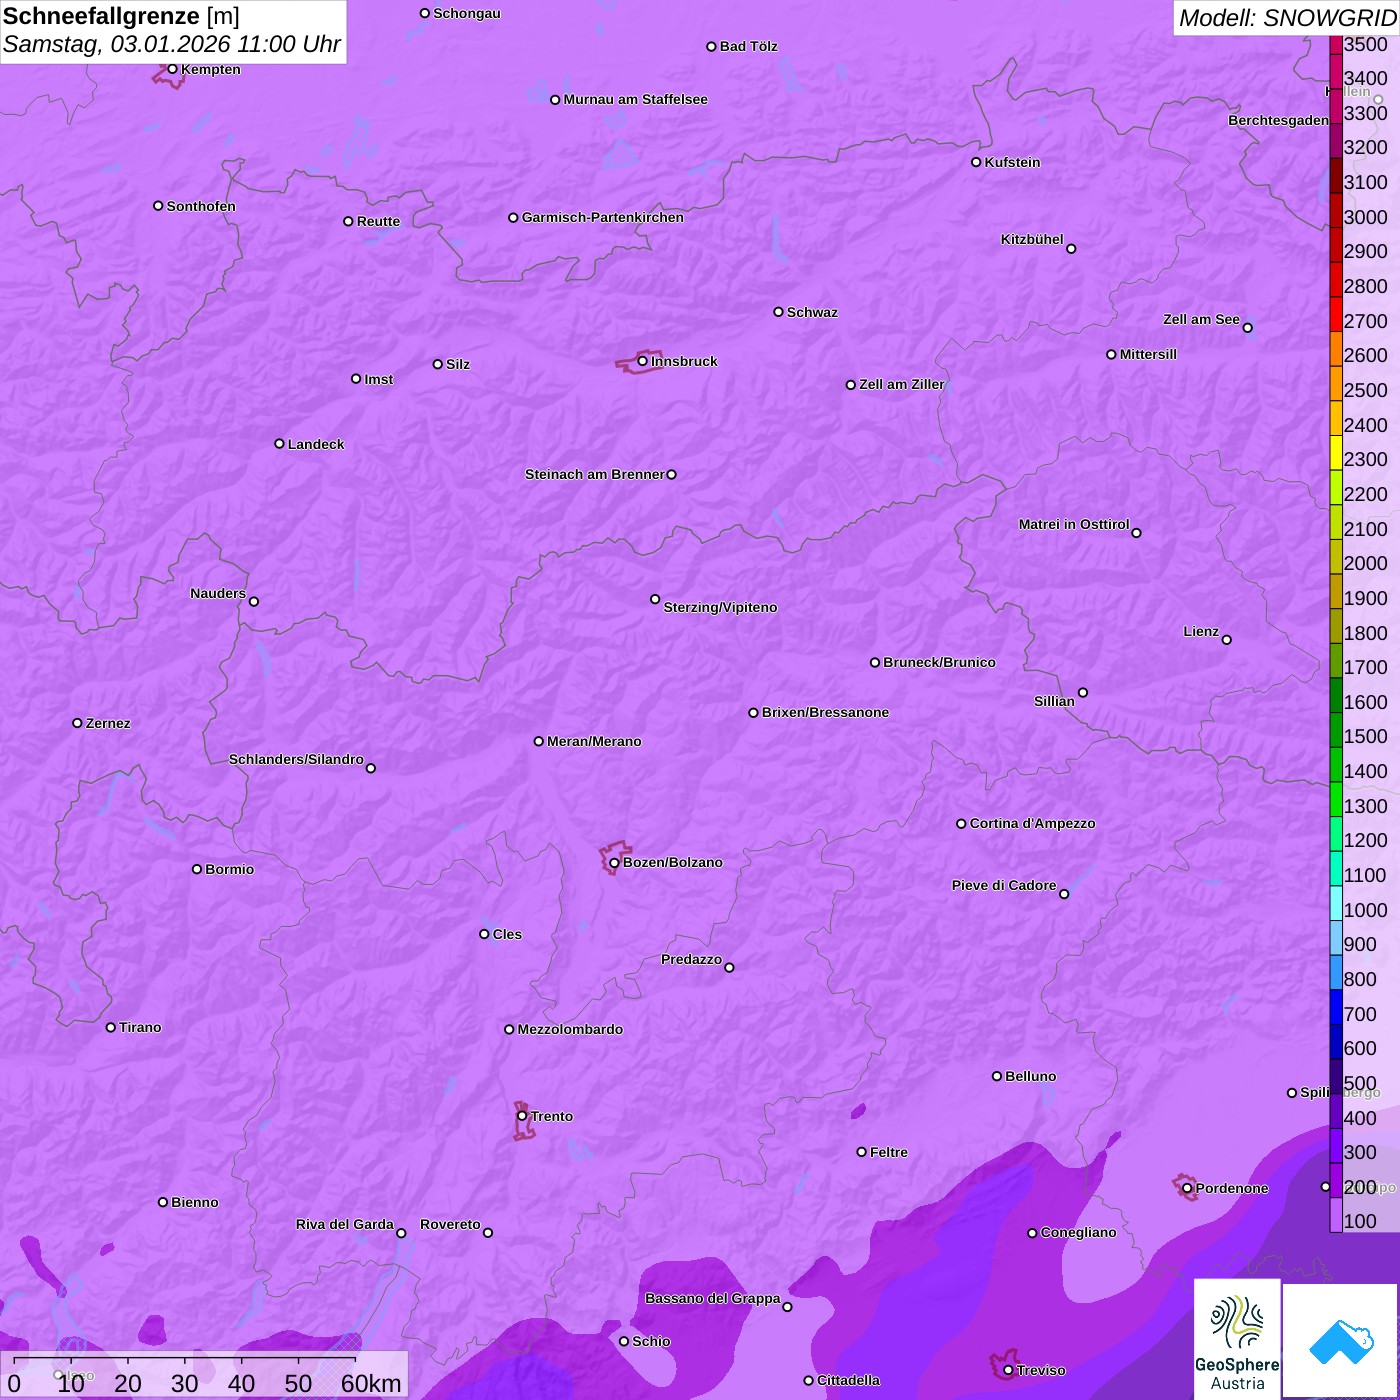
Task: Click the "Zernez" label
Action: [108, 723]
